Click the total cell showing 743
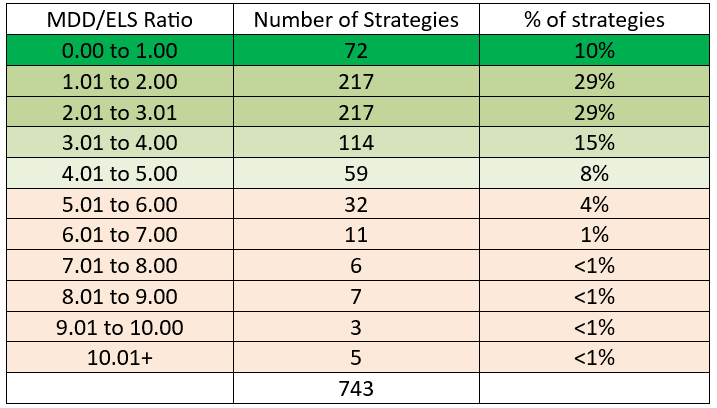 356,388
